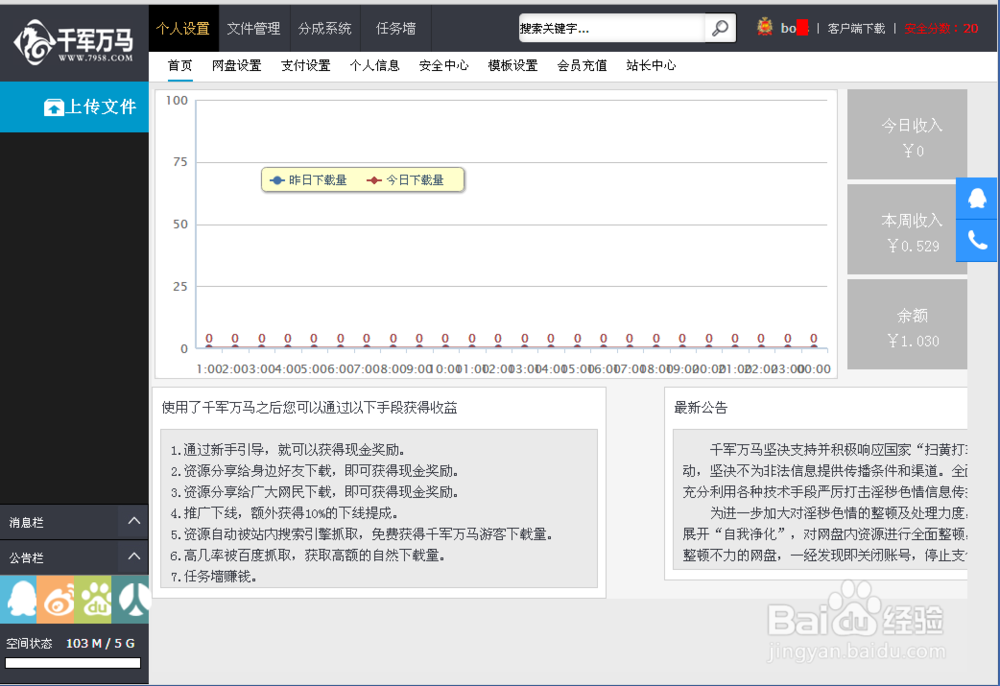1000x686 pixels.
Task: Switch to the 首页 tab
Action: 180,66
